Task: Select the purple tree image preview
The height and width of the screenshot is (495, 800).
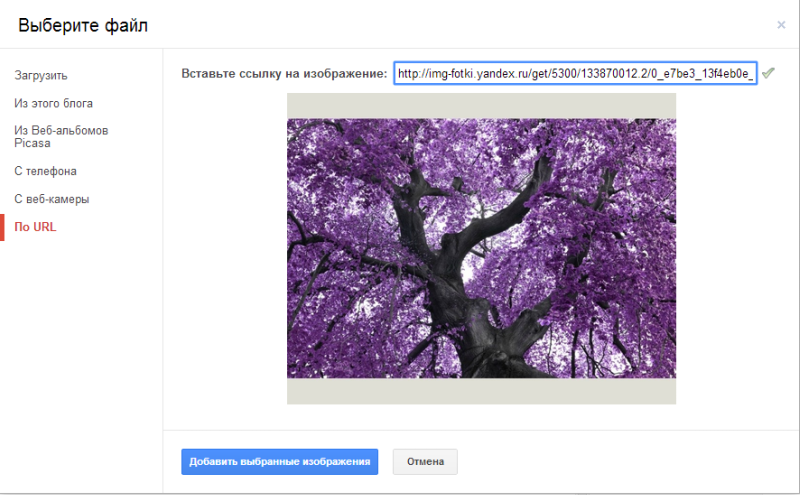Action: 481,249
